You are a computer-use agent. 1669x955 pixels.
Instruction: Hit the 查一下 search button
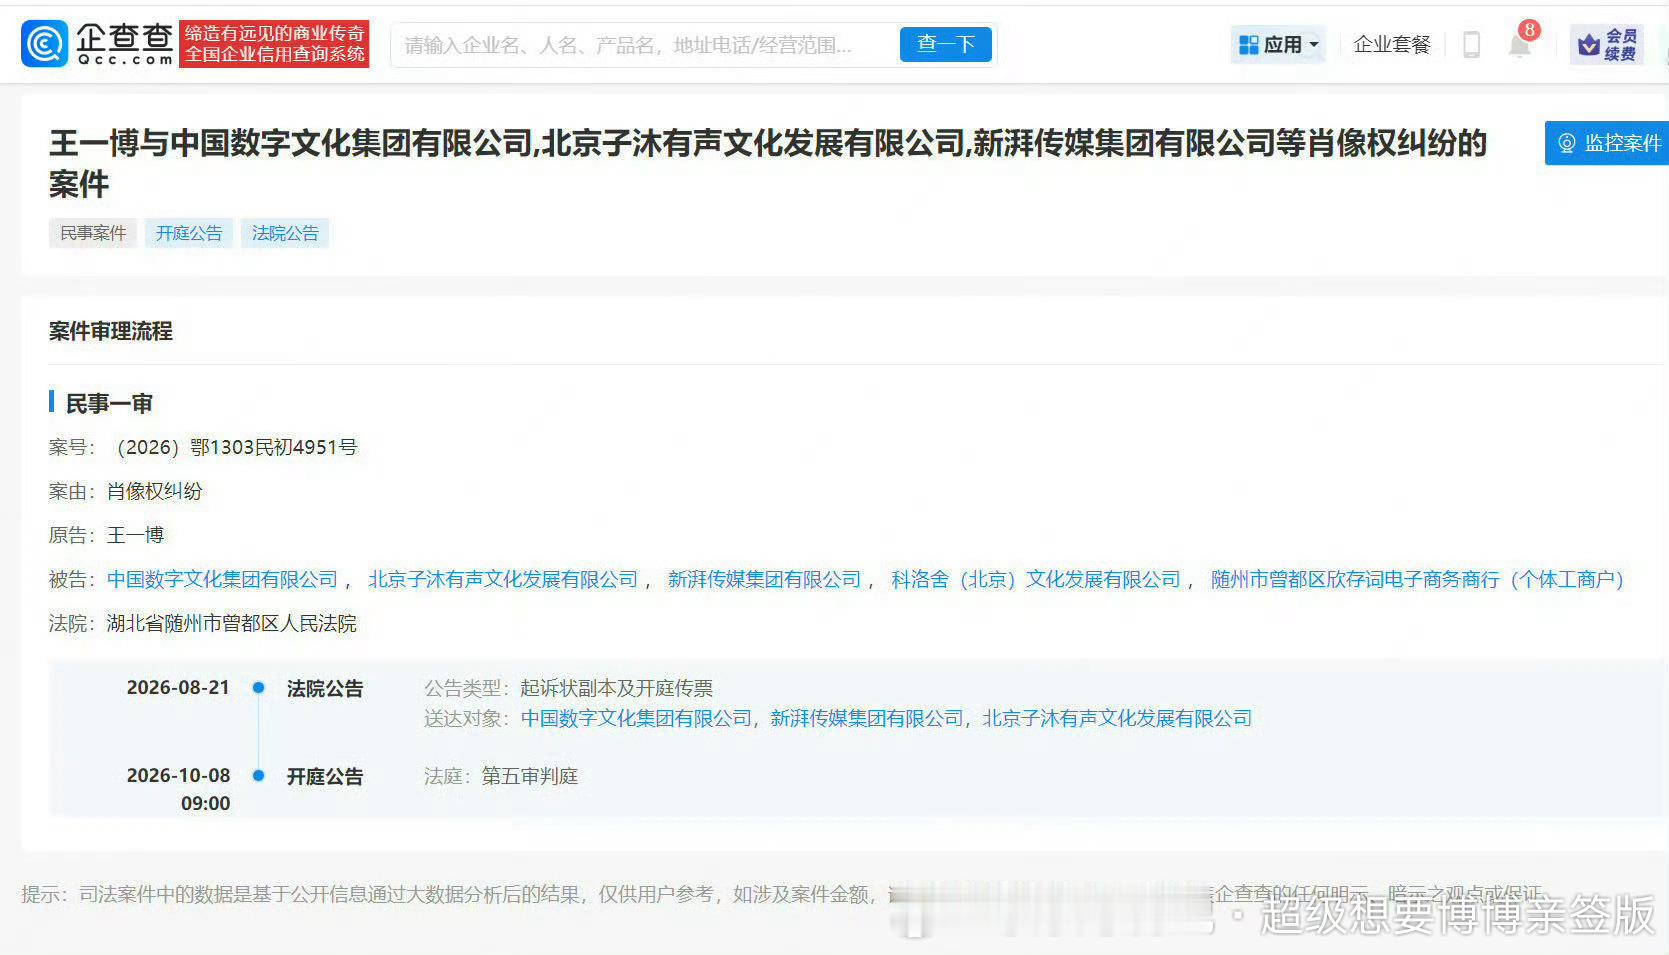[x=945, y=45]
